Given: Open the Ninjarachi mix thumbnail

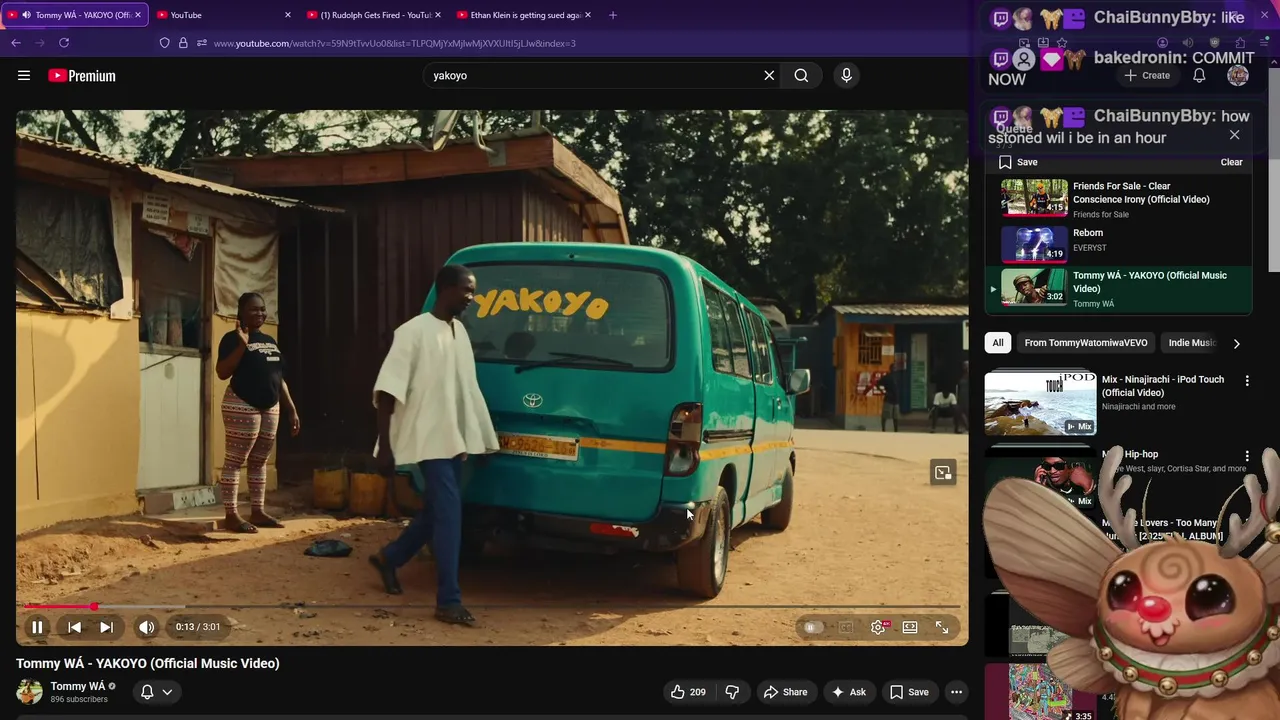Looking at the screenshot, I should (x=1040, y=404).
